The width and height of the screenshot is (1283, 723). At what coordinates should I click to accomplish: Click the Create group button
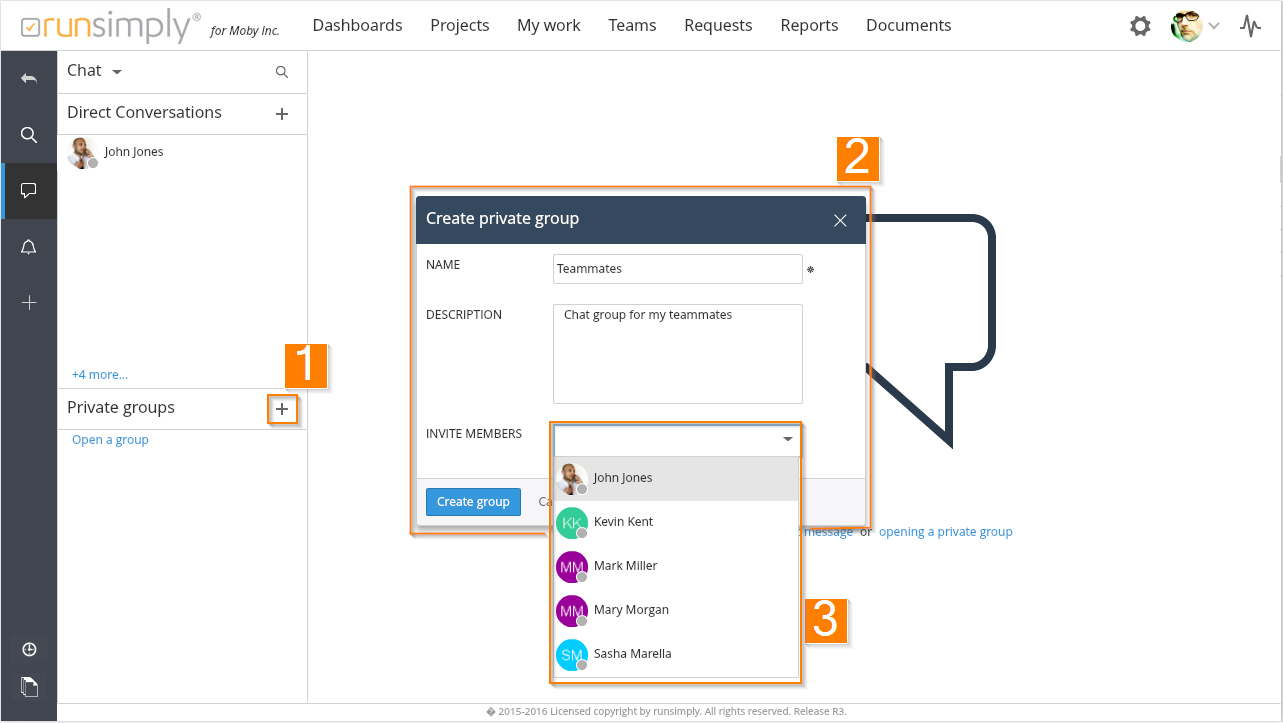473,502
